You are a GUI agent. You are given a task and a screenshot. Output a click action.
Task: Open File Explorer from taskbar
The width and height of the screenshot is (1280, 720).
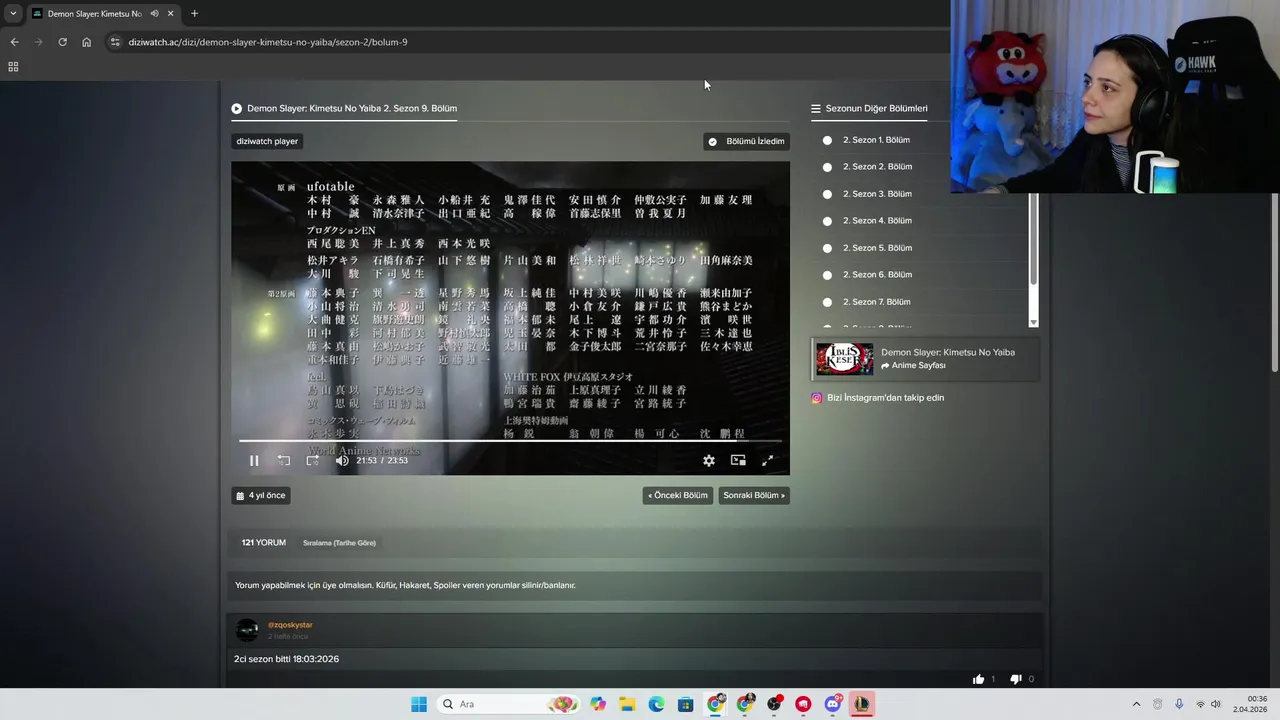pos(627,704)
